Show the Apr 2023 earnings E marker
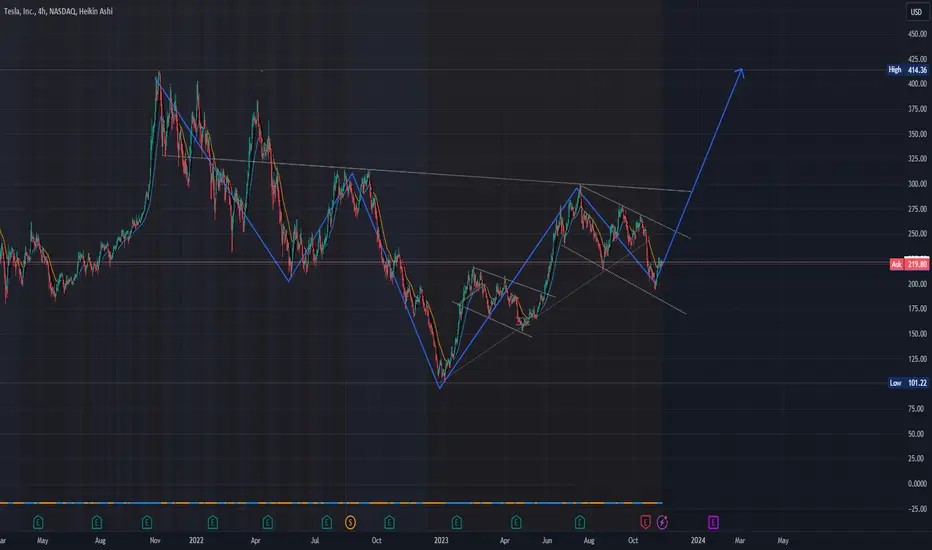This screenshot has width=932, height=550. click(x=516, y=523)
